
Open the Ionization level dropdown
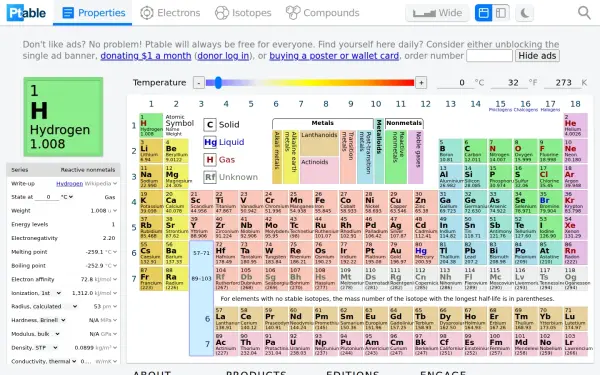pyautogui.click(x=36, y=293)
